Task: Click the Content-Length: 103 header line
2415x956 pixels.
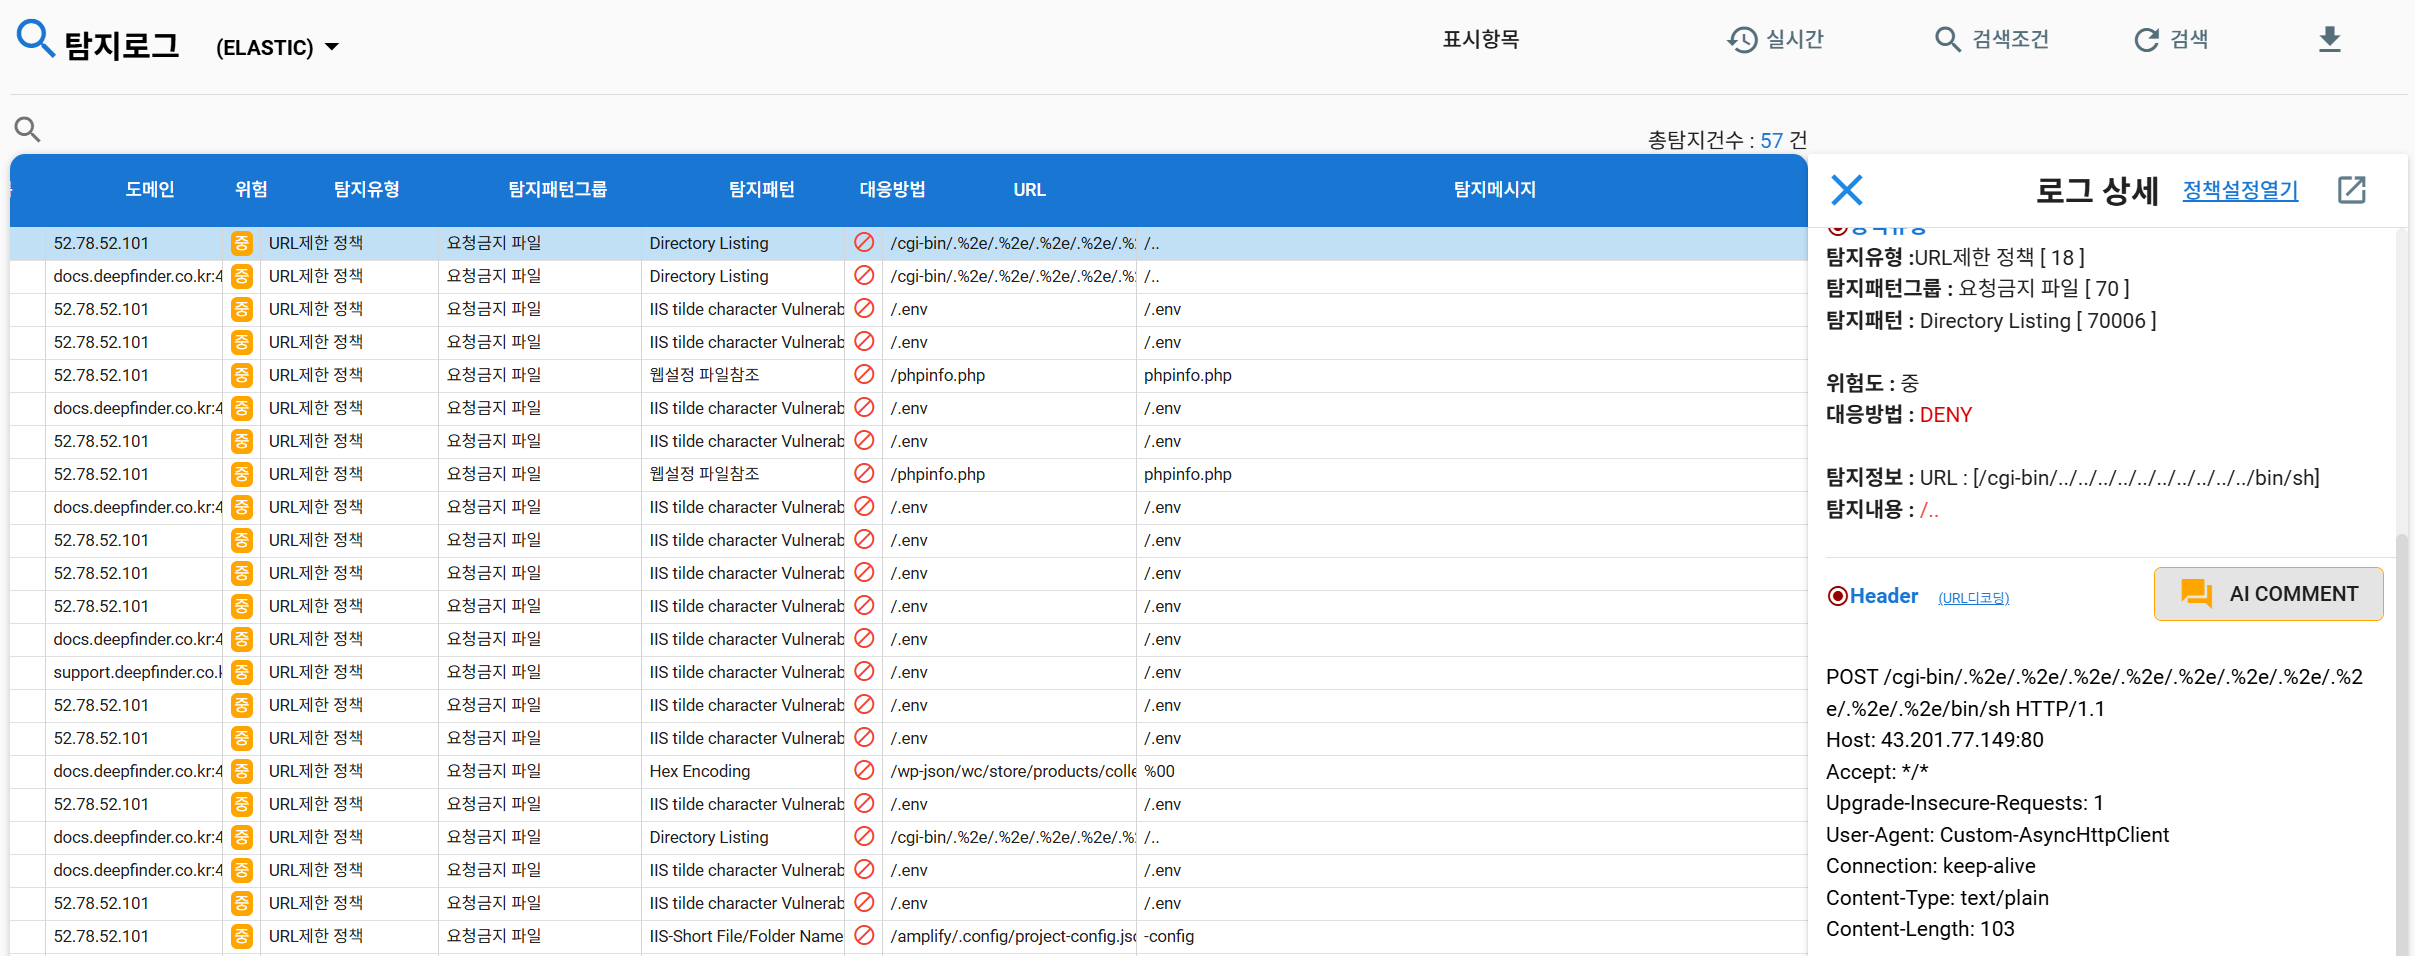Action: 1920,929
